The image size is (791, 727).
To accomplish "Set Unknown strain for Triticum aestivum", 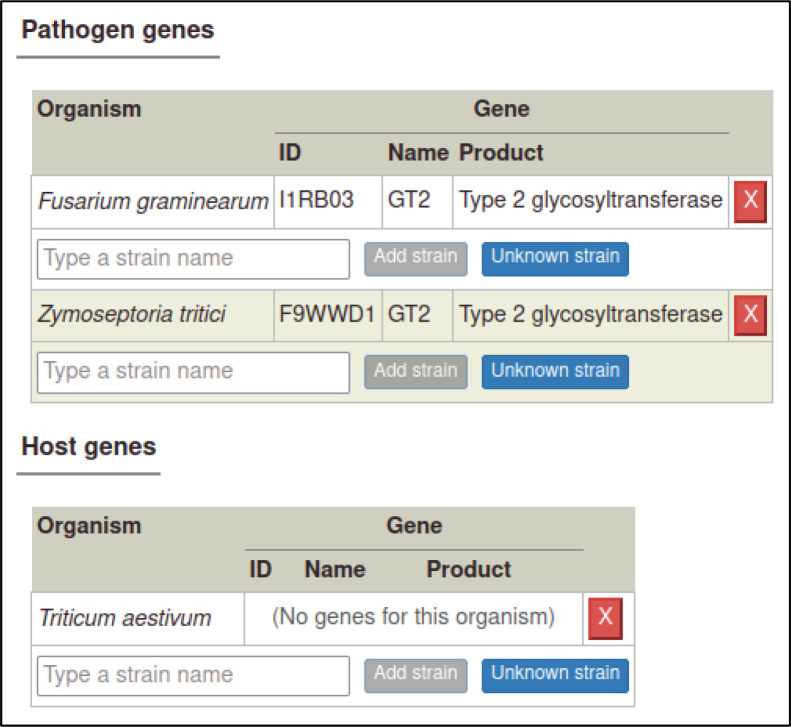I will [x=555, y=676].
